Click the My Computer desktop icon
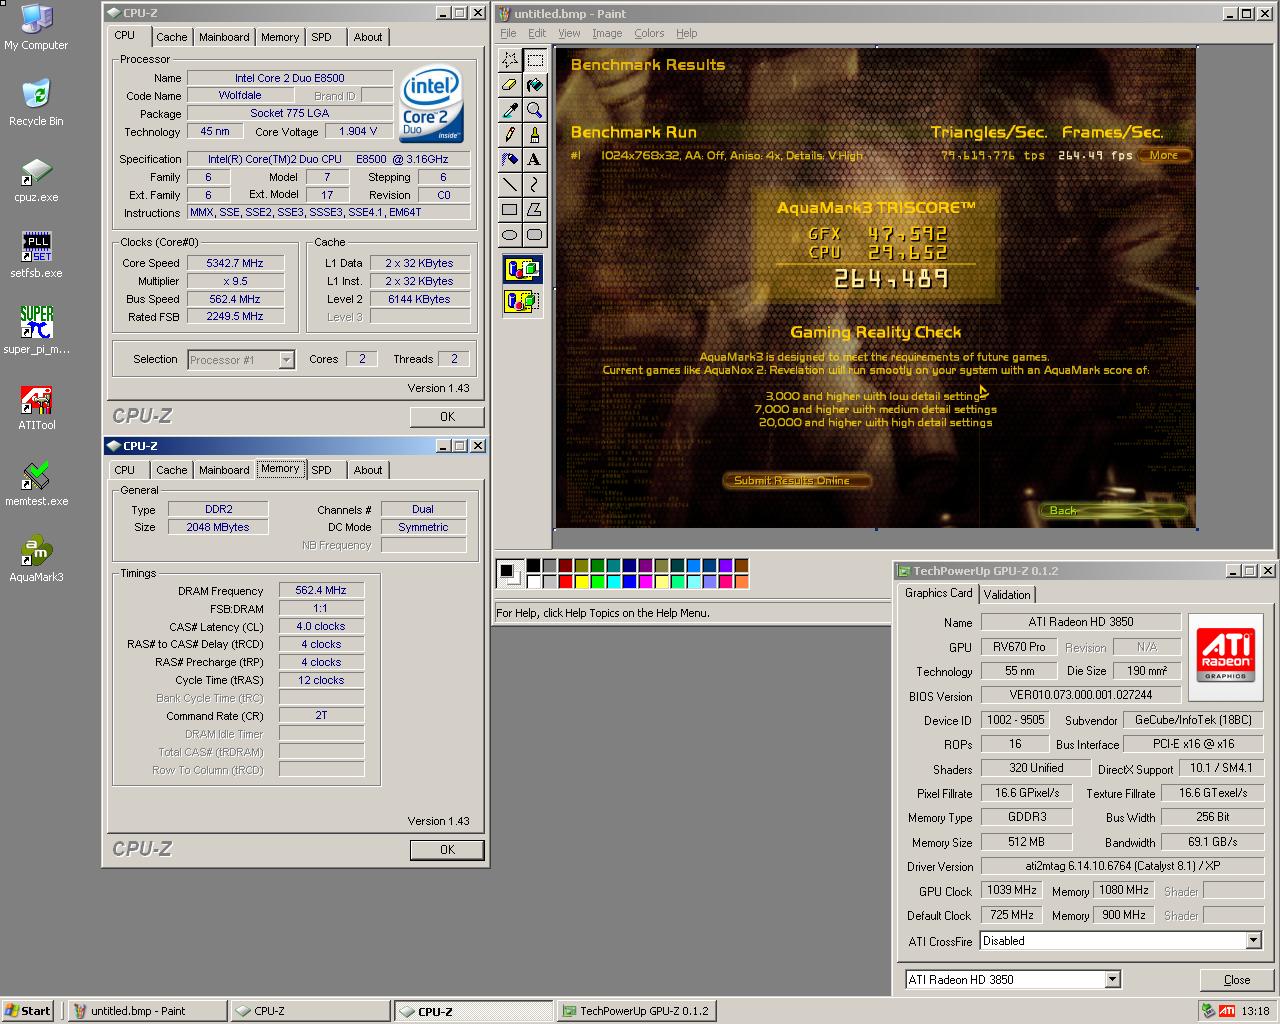The width and height of the screenshot is (1280, 1024). 36,28
